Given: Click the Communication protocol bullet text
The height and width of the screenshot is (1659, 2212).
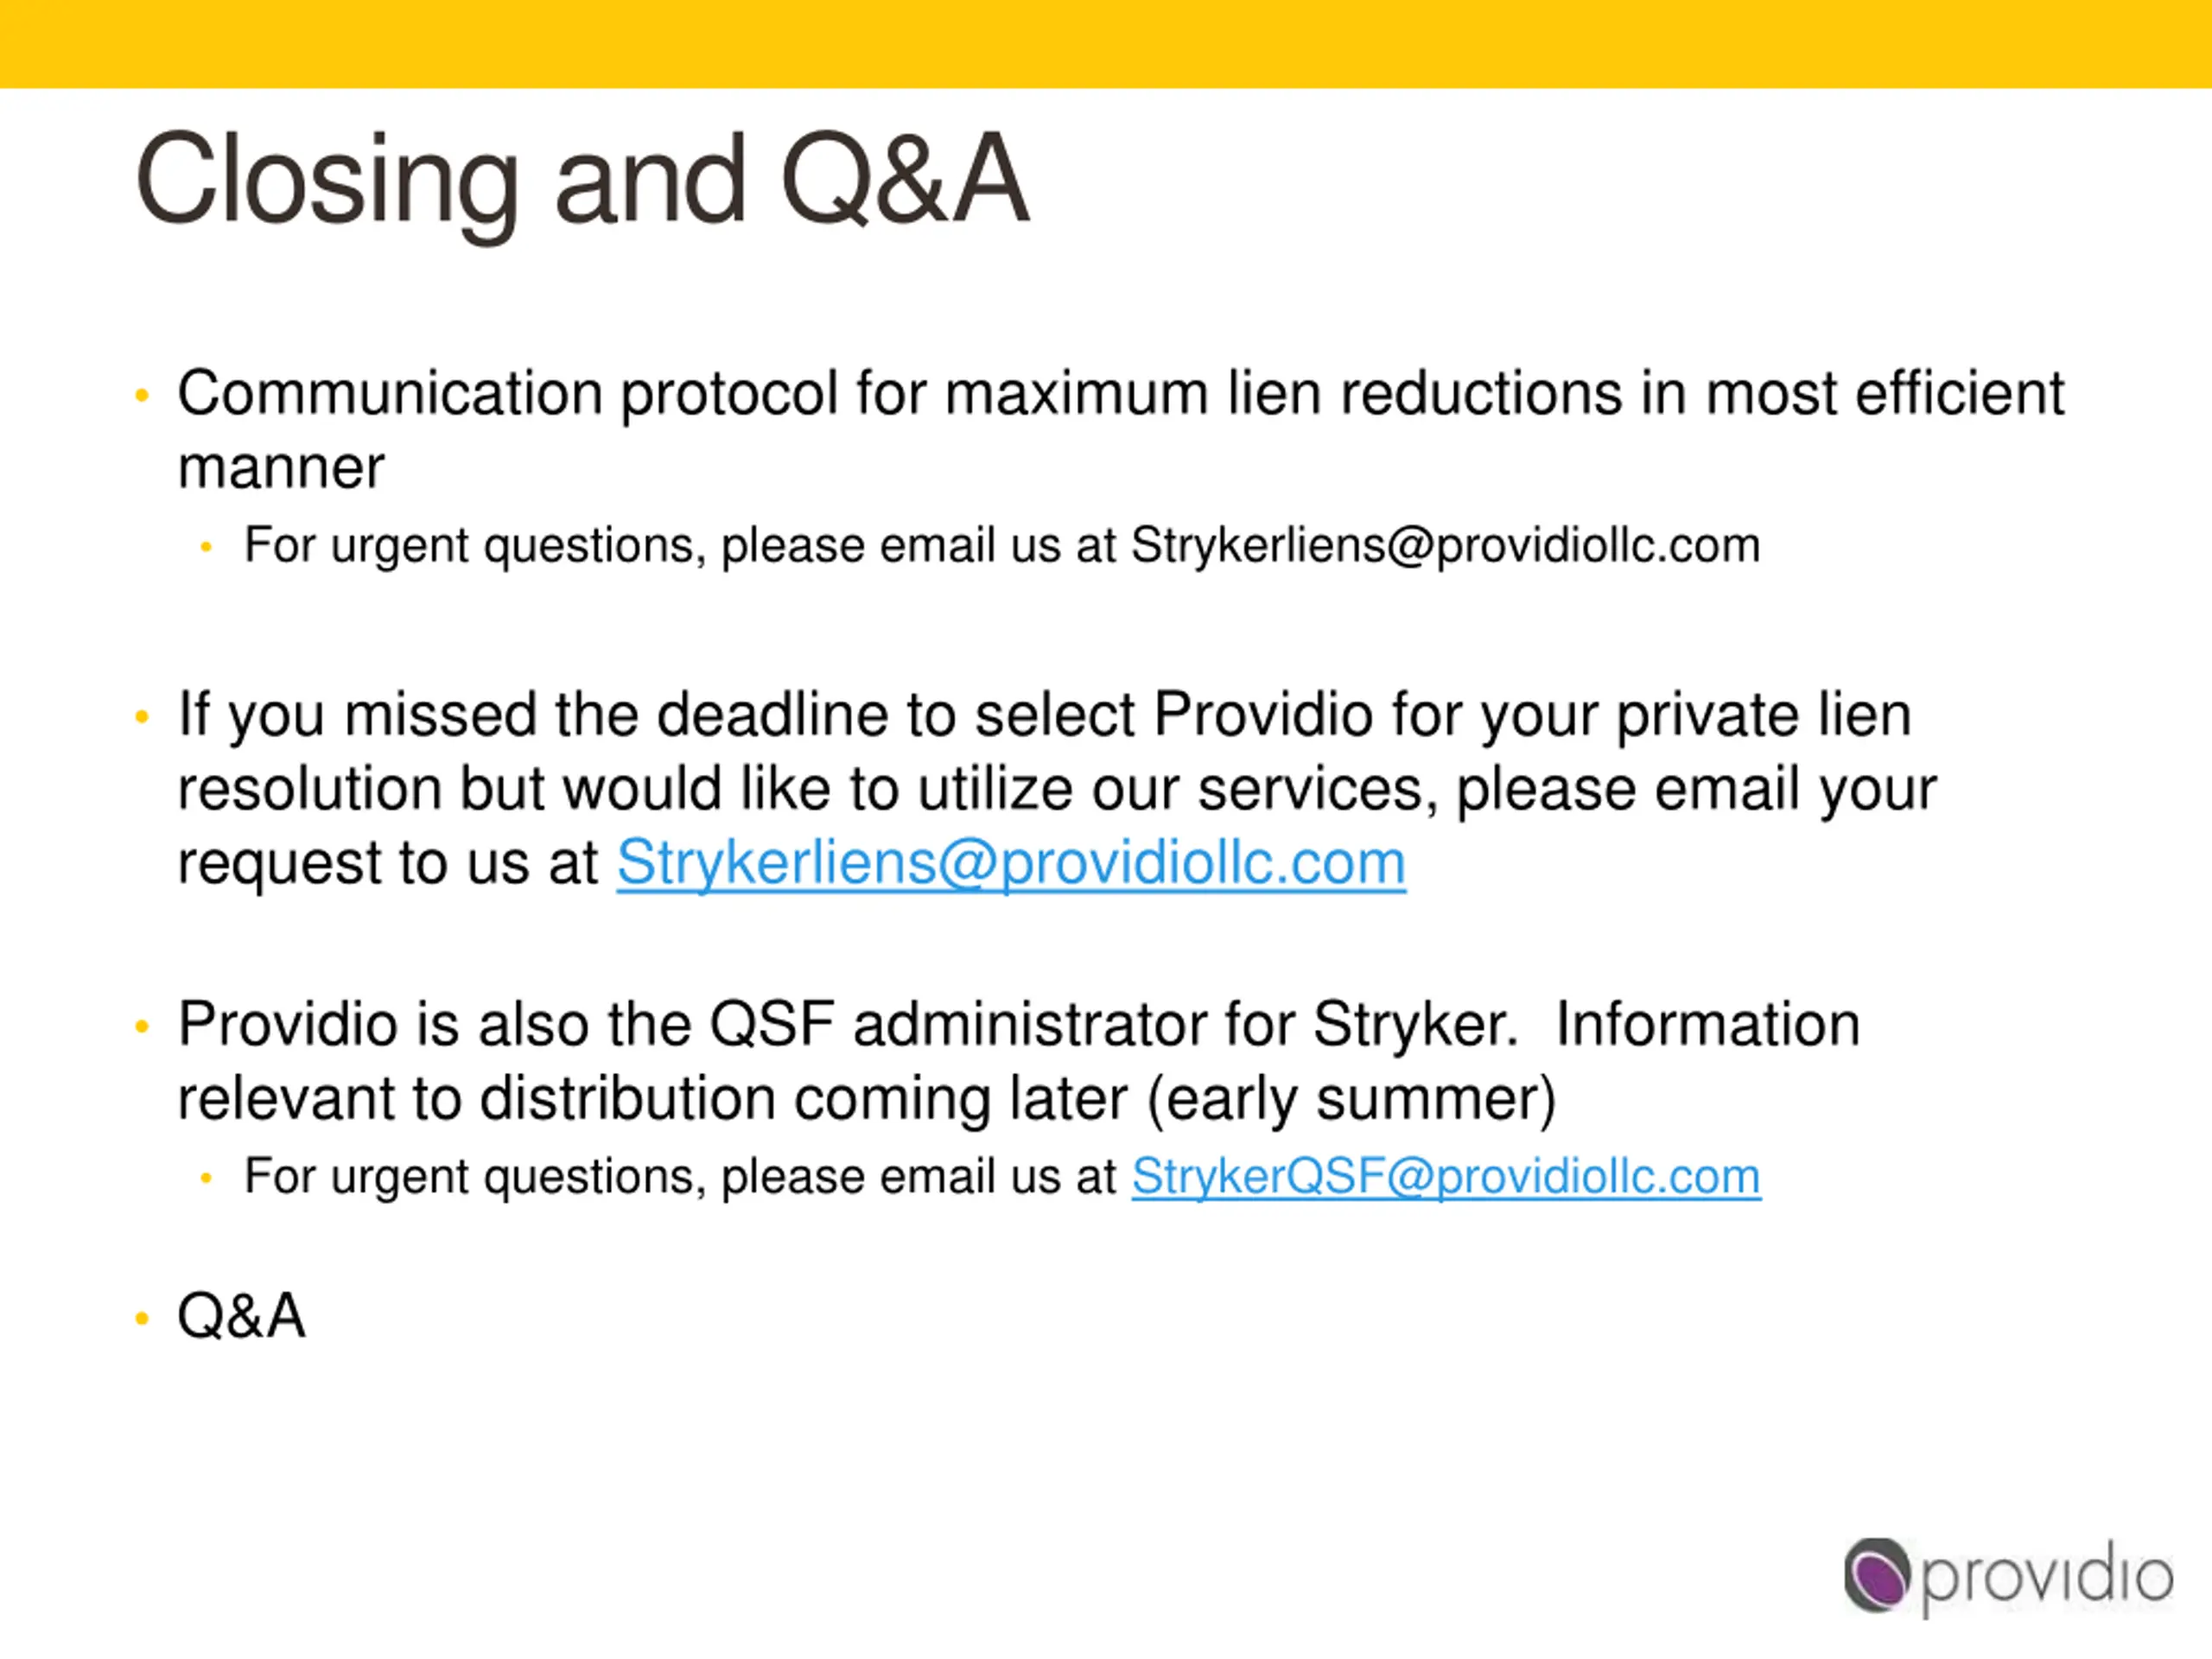Looking at the screenshot, I should coord(1121,429).
